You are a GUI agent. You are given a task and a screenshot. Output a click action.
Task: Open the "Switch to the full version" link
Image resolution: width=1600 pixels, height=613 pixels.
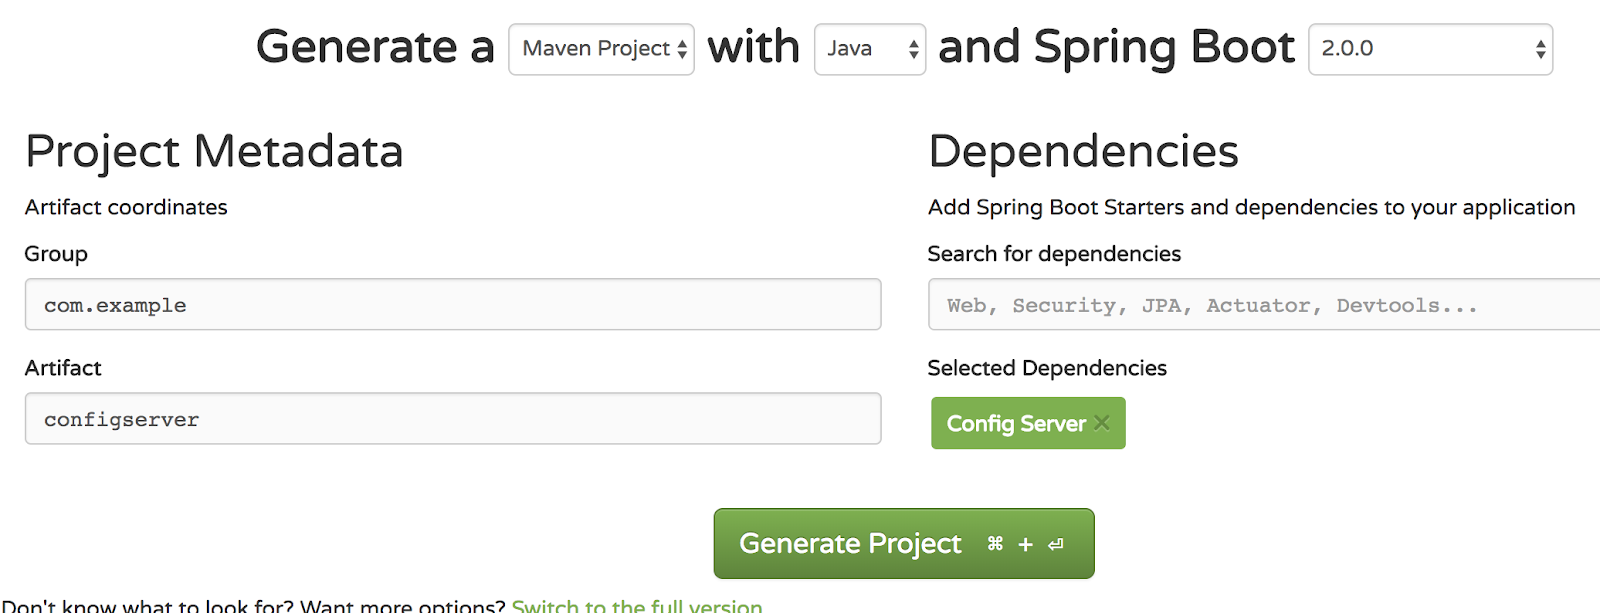click(637, 605)
